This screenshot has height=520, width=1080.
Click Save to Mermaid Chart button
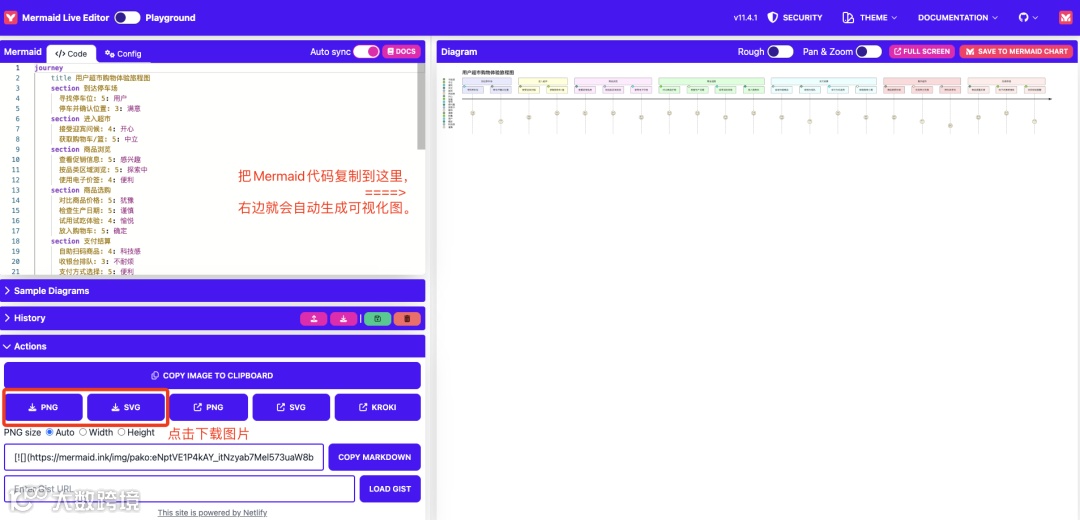click(1016, 52)
